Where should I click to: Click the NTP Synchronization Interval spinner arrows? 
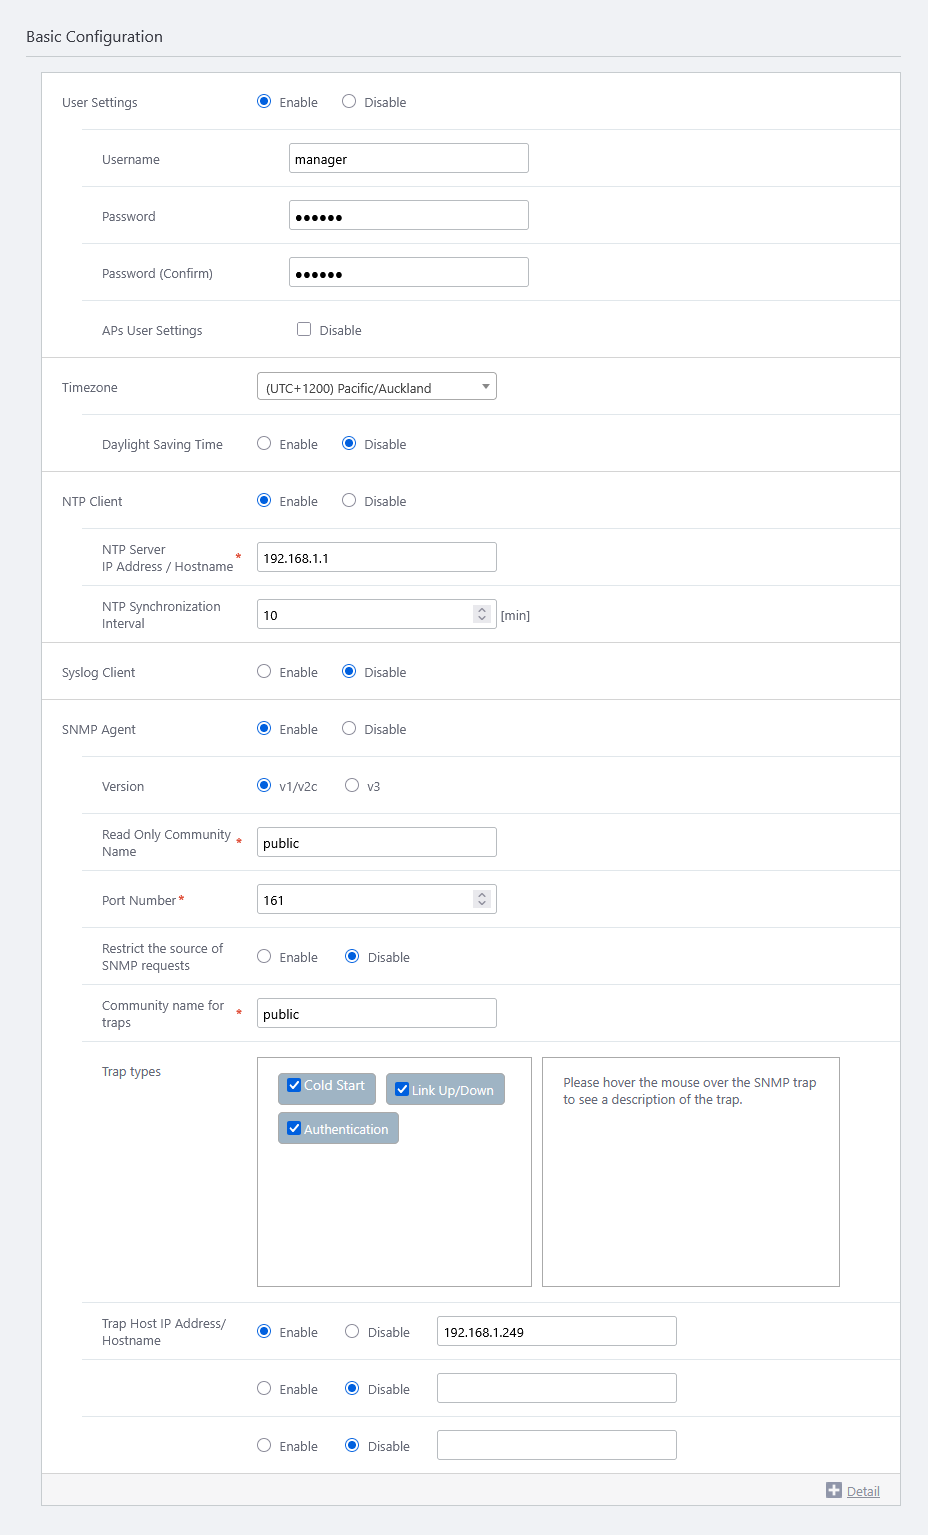click(482, 614)
